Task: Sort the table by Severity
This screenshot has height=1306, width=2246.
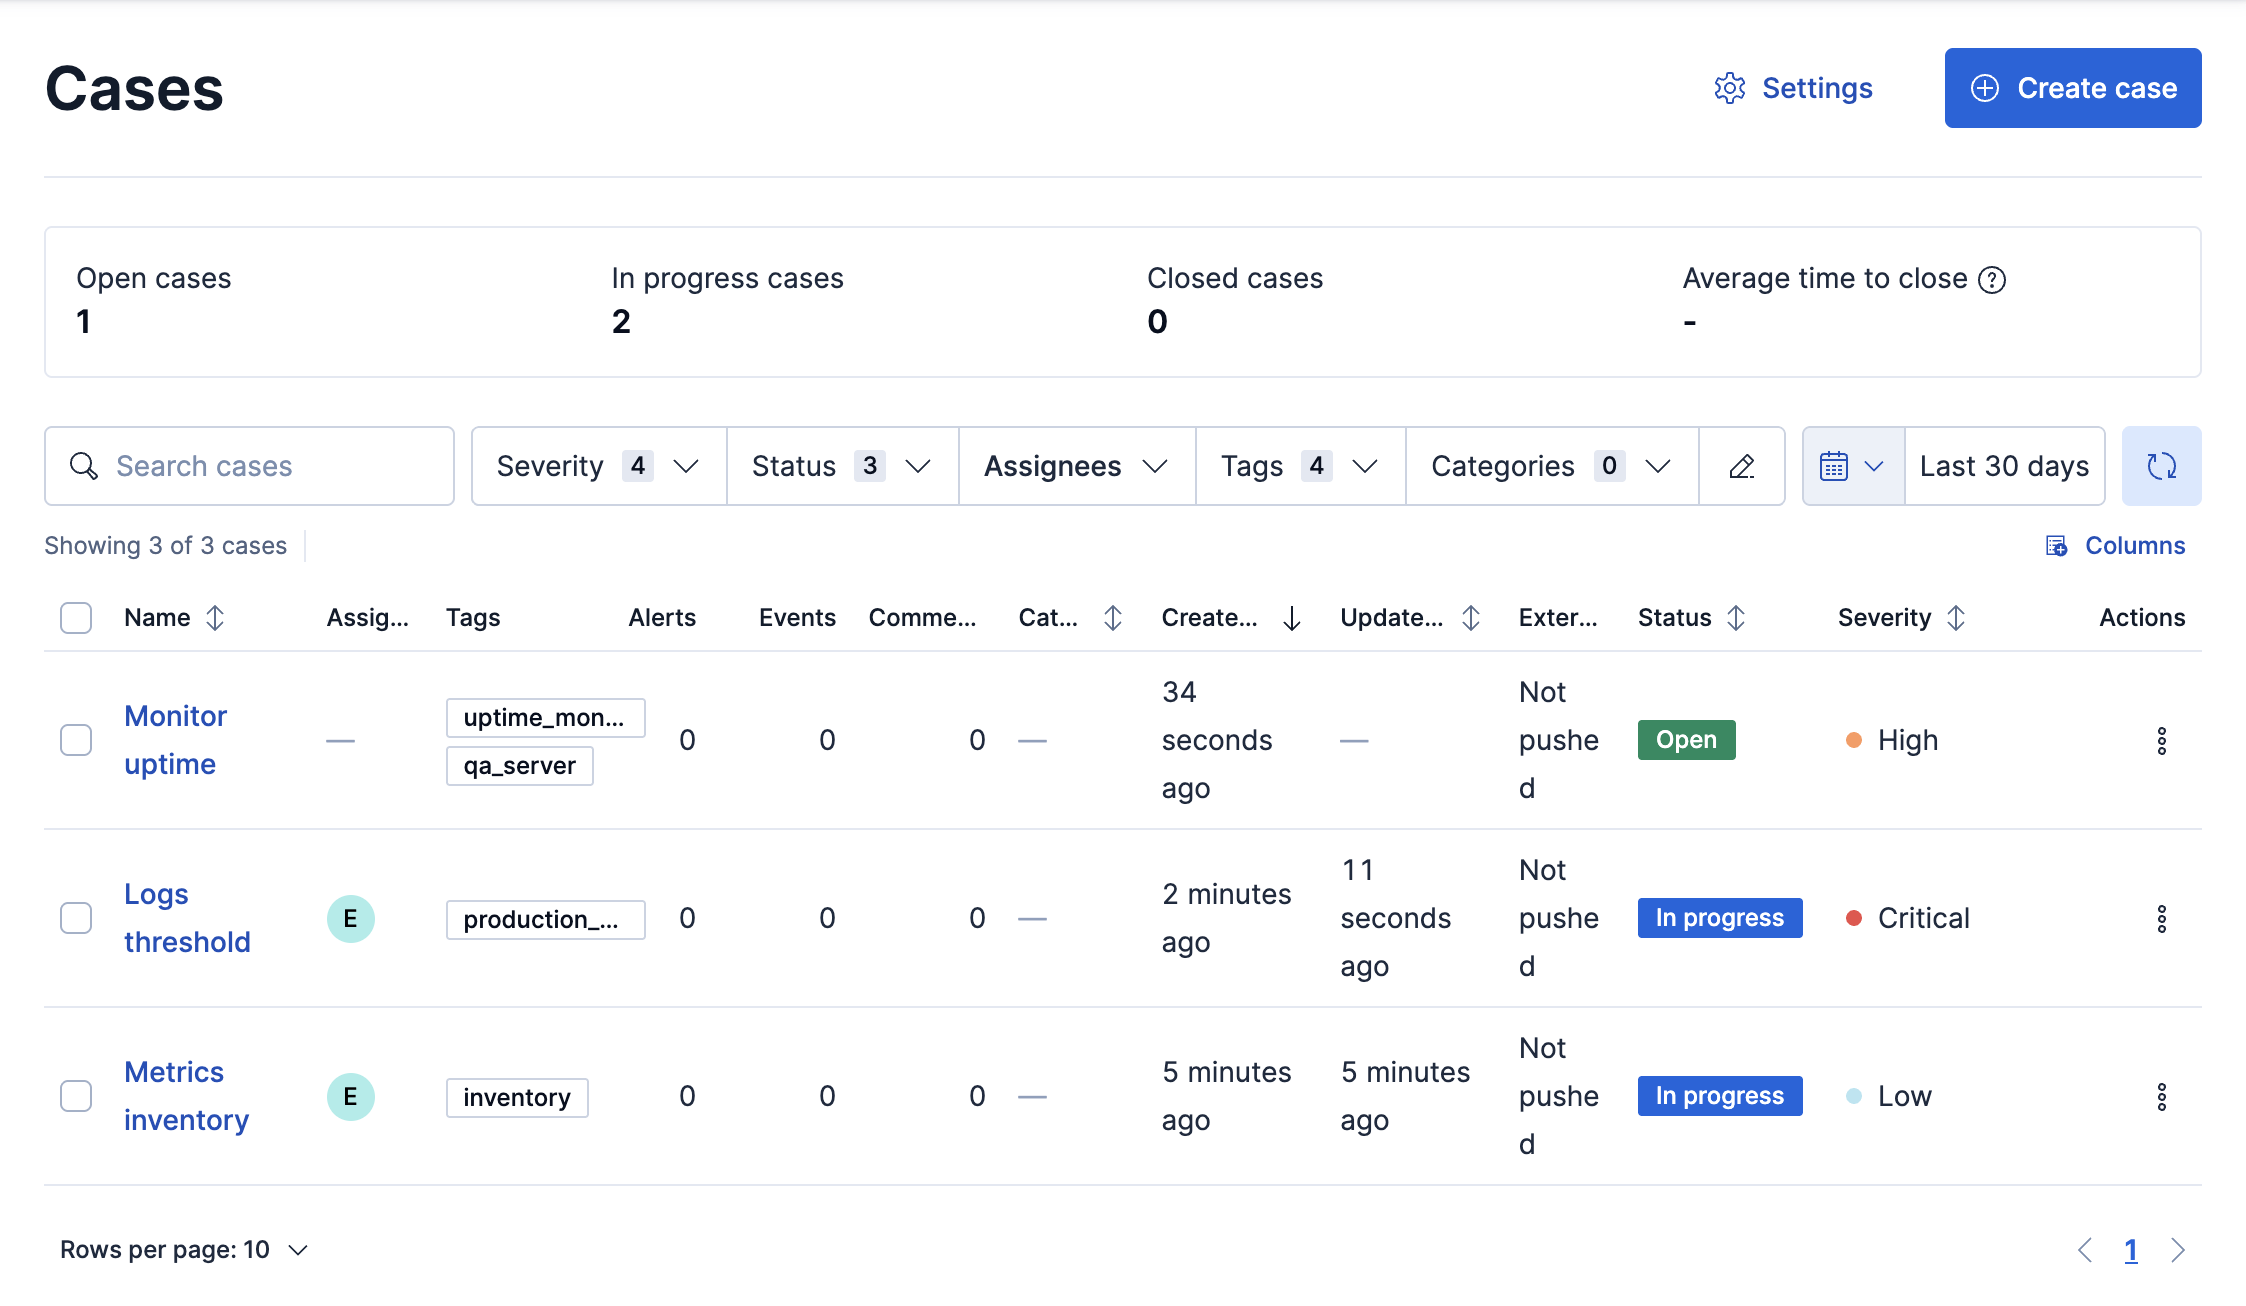Action: point(1957,618)
